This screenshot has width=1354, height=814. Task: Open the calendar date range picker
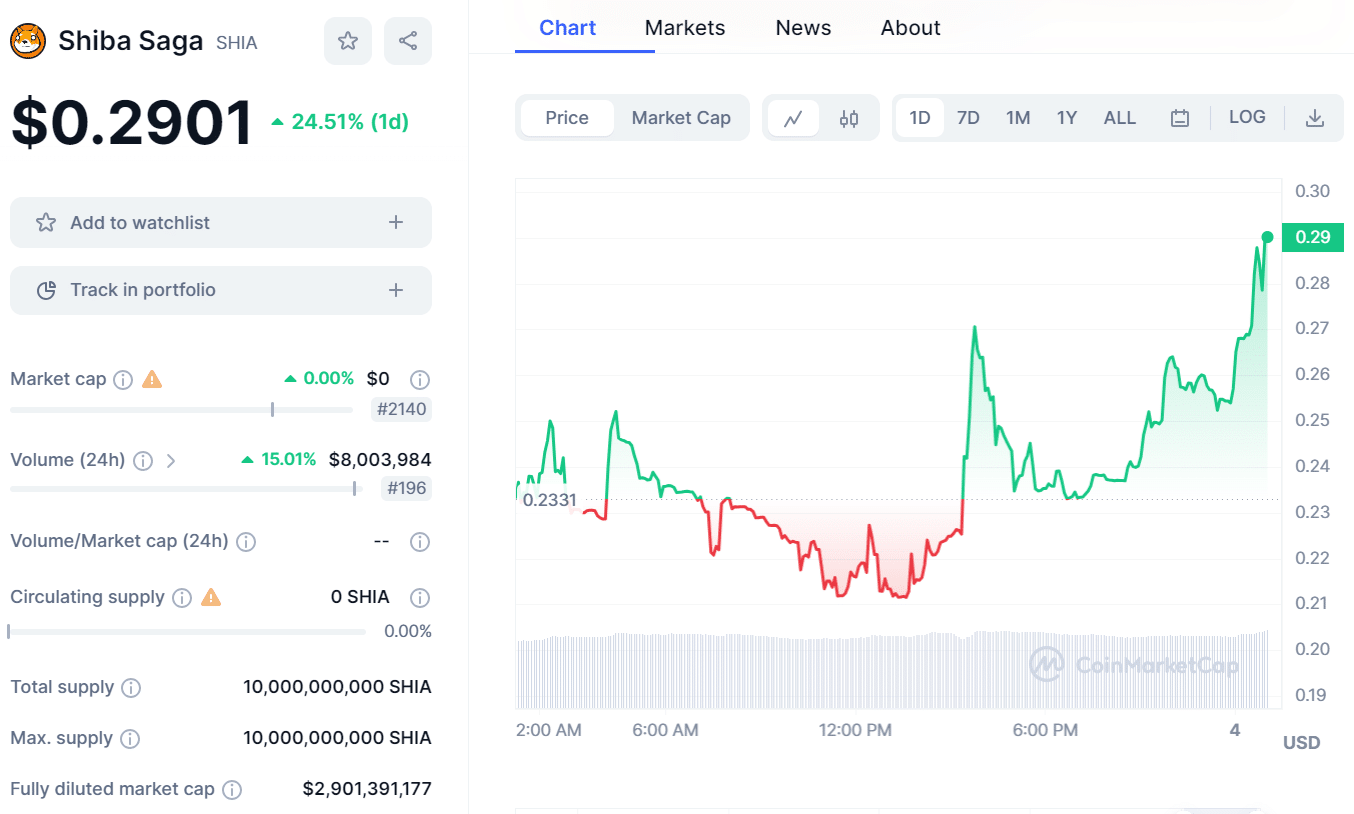(x=1180, y=118)
